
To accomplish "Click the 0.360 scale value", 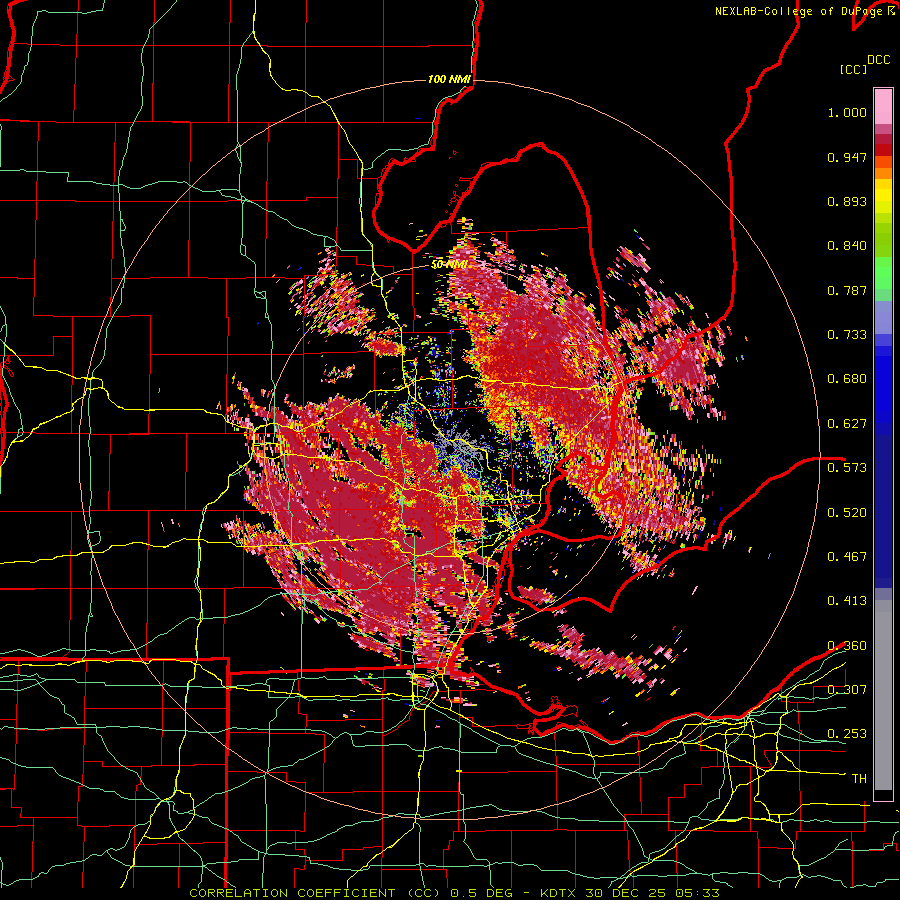I will pos(847,646).
